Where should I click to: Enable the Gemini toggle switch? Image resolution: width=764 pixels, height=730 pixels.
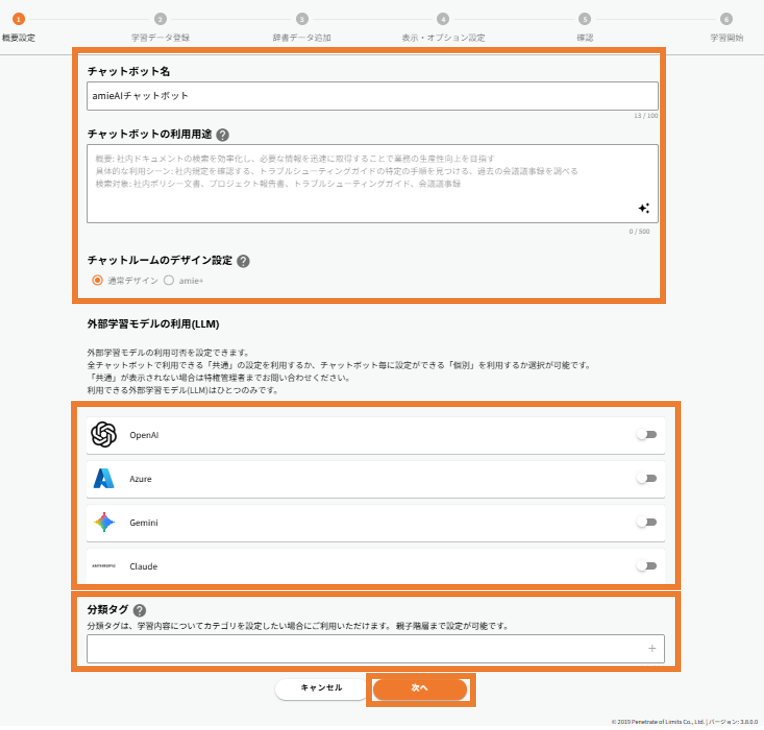pyautogui.click(x=646, y=522)
